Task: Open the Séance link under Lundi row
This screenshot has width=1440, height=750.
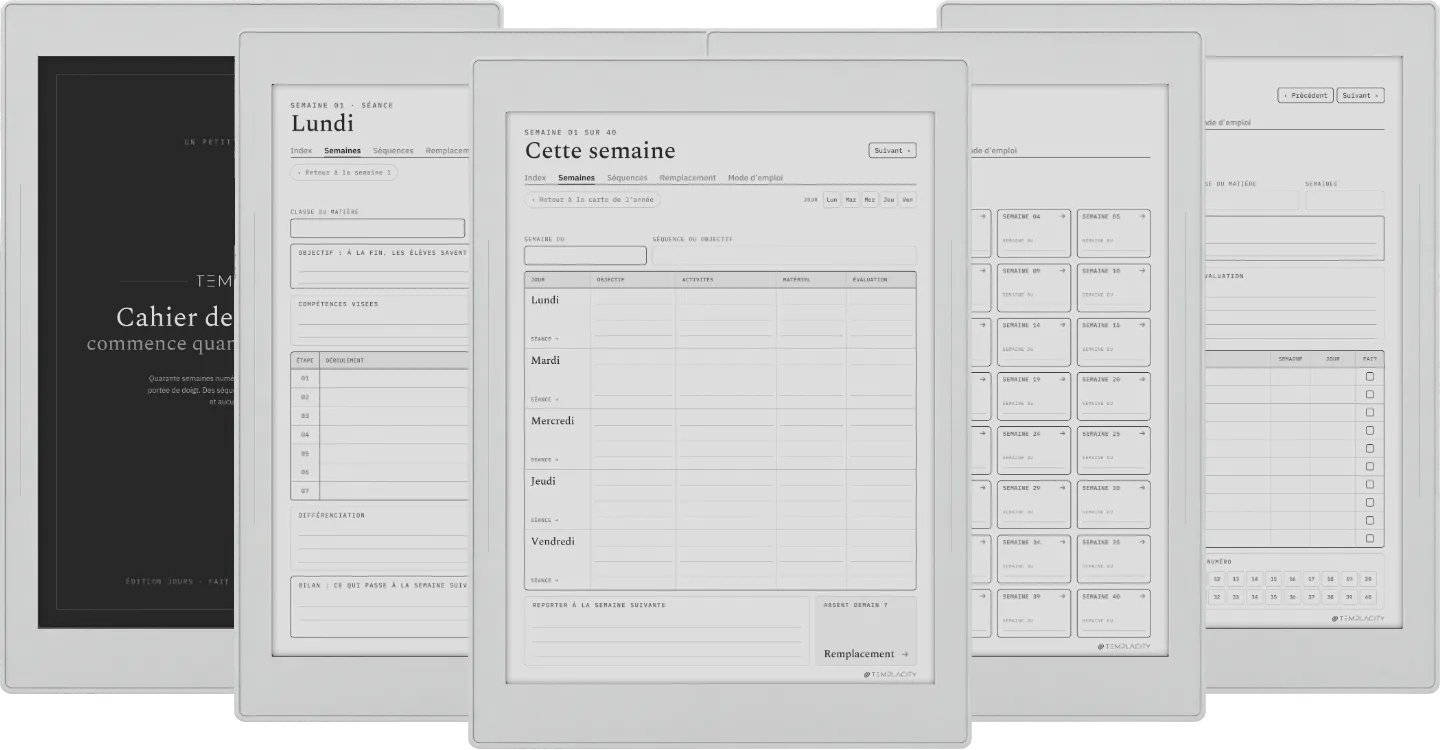Action: click(x=545, y=339)
